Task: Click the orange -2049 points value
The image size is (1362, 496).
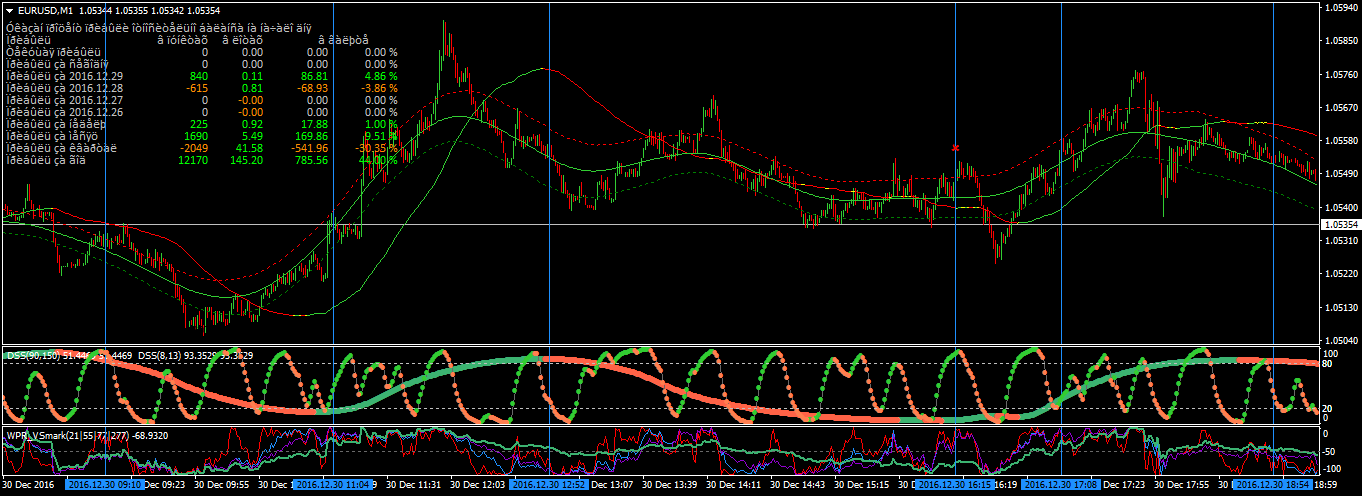Action: point(194,147)
